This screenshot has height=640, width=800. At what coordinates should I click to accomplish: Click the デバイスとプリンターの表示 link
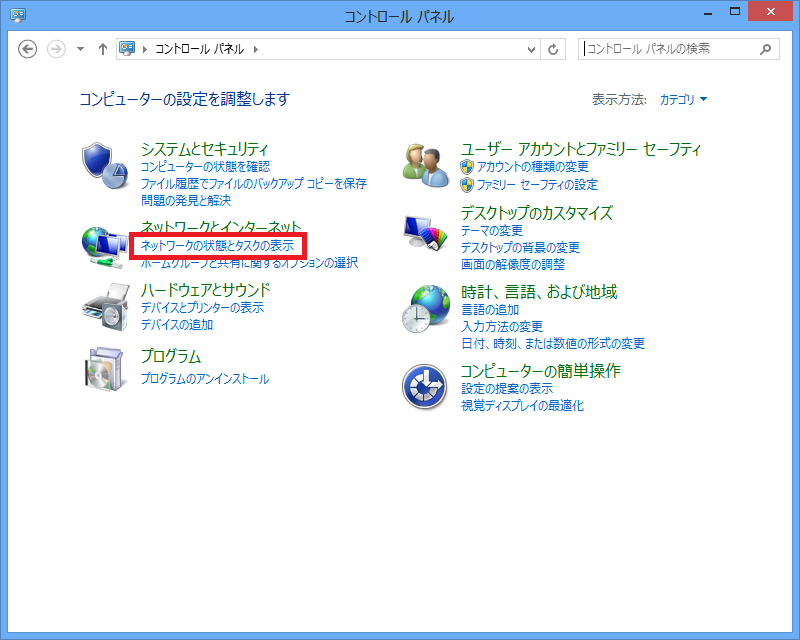tap(202, 308)
